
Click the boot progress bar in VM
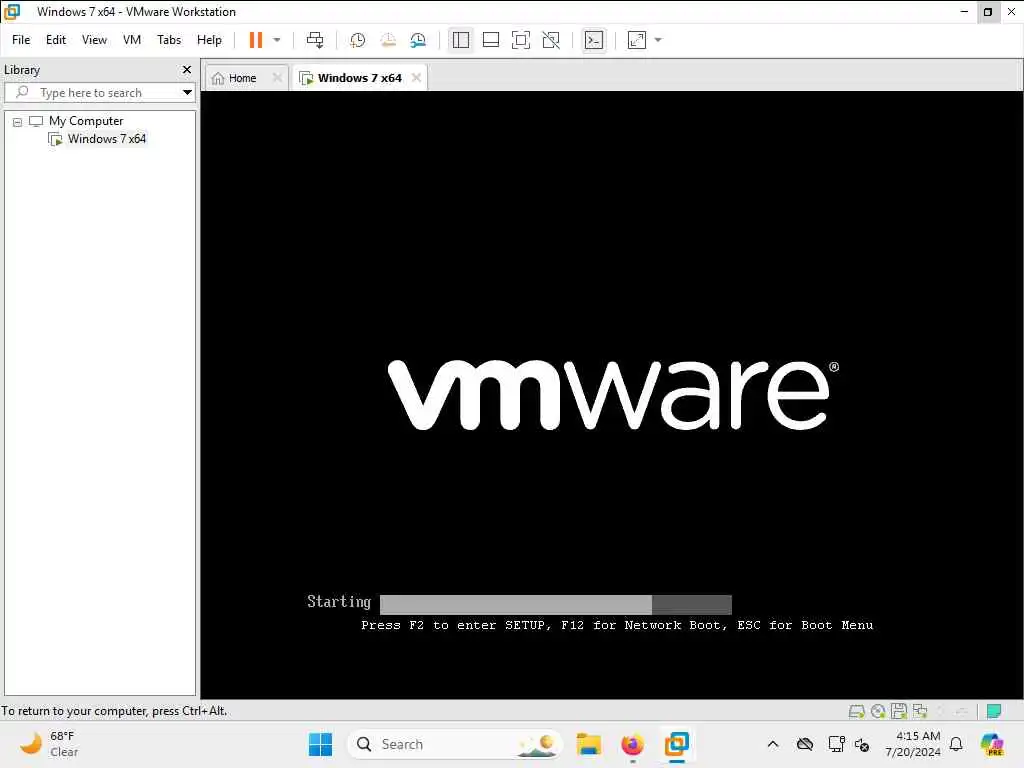556,604
